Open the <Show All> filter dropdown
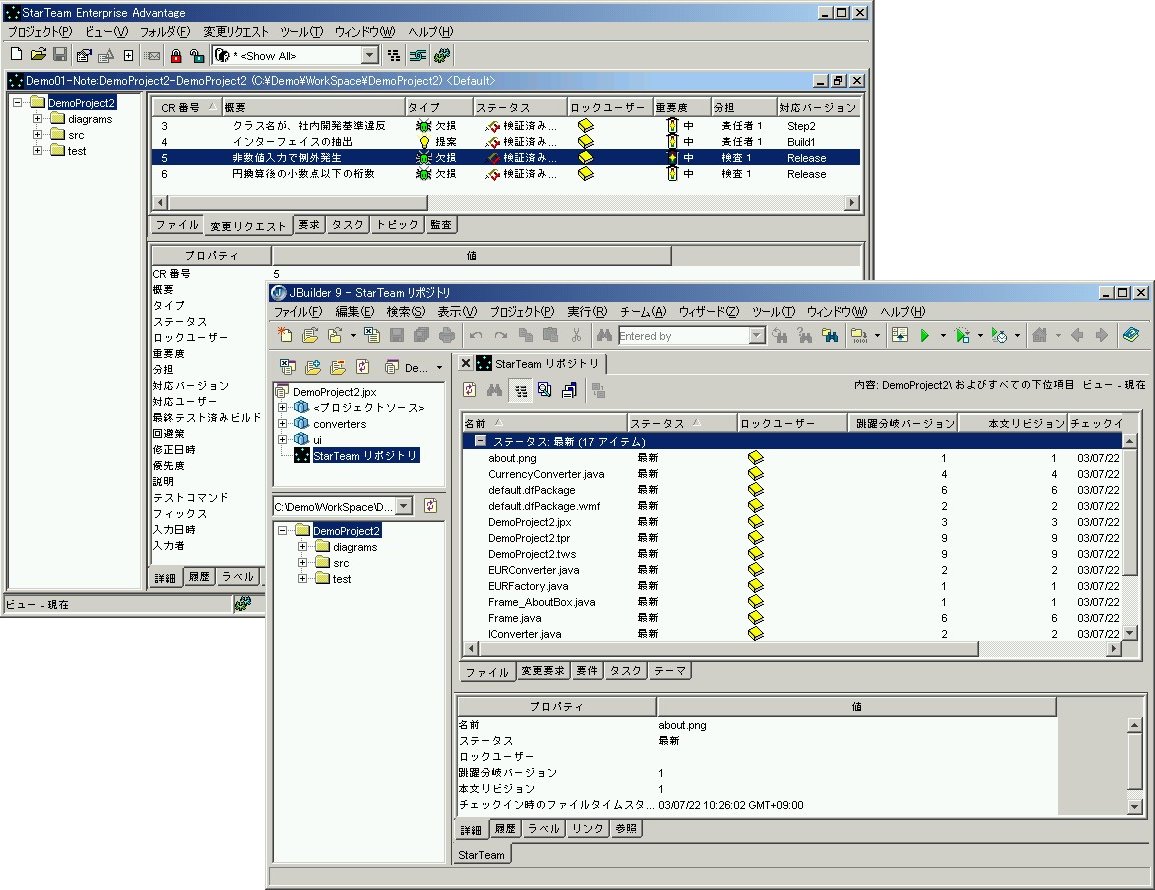 370,55
